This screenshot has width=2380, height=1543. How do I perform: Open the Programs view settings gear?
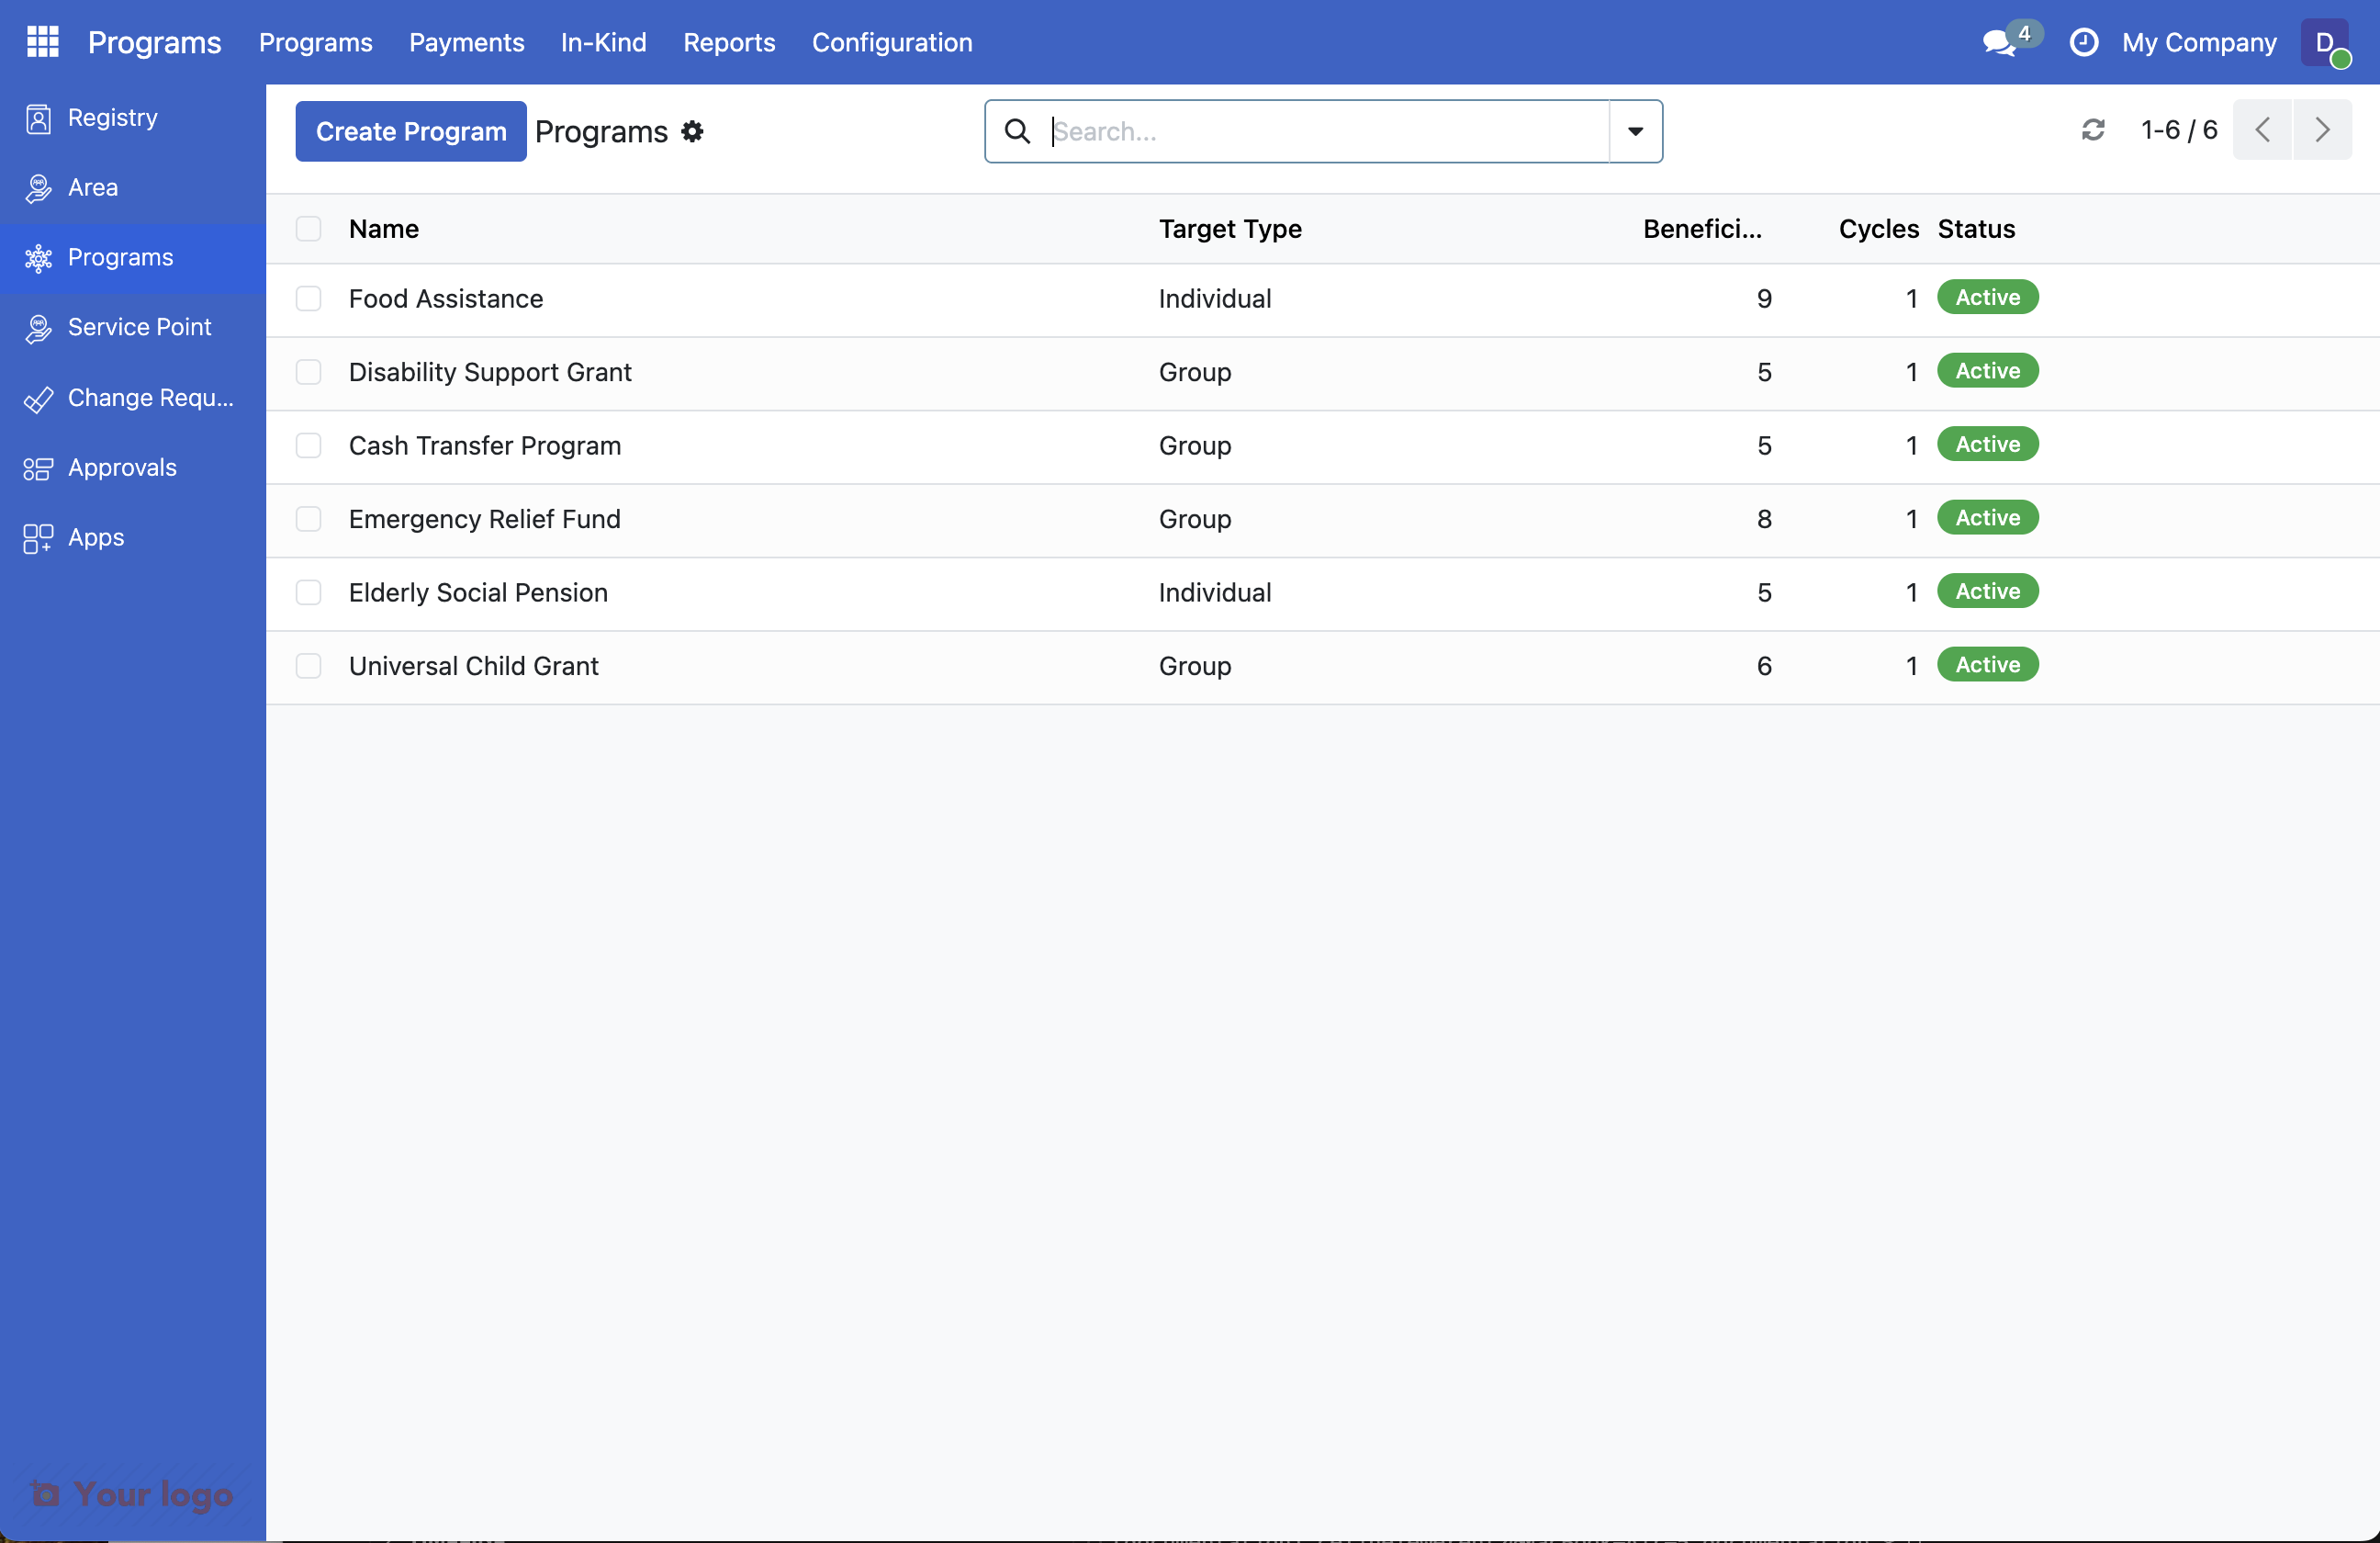692,131
